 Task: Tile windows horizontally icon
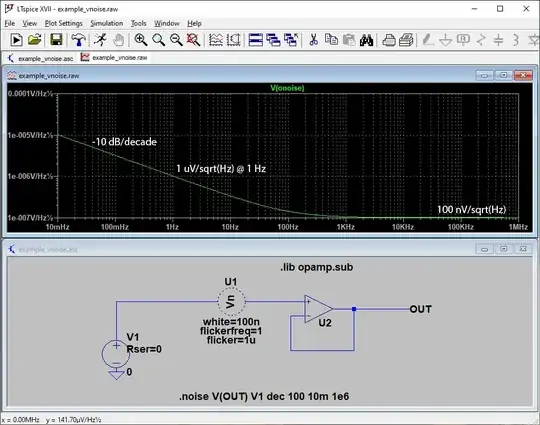(256, 40)
